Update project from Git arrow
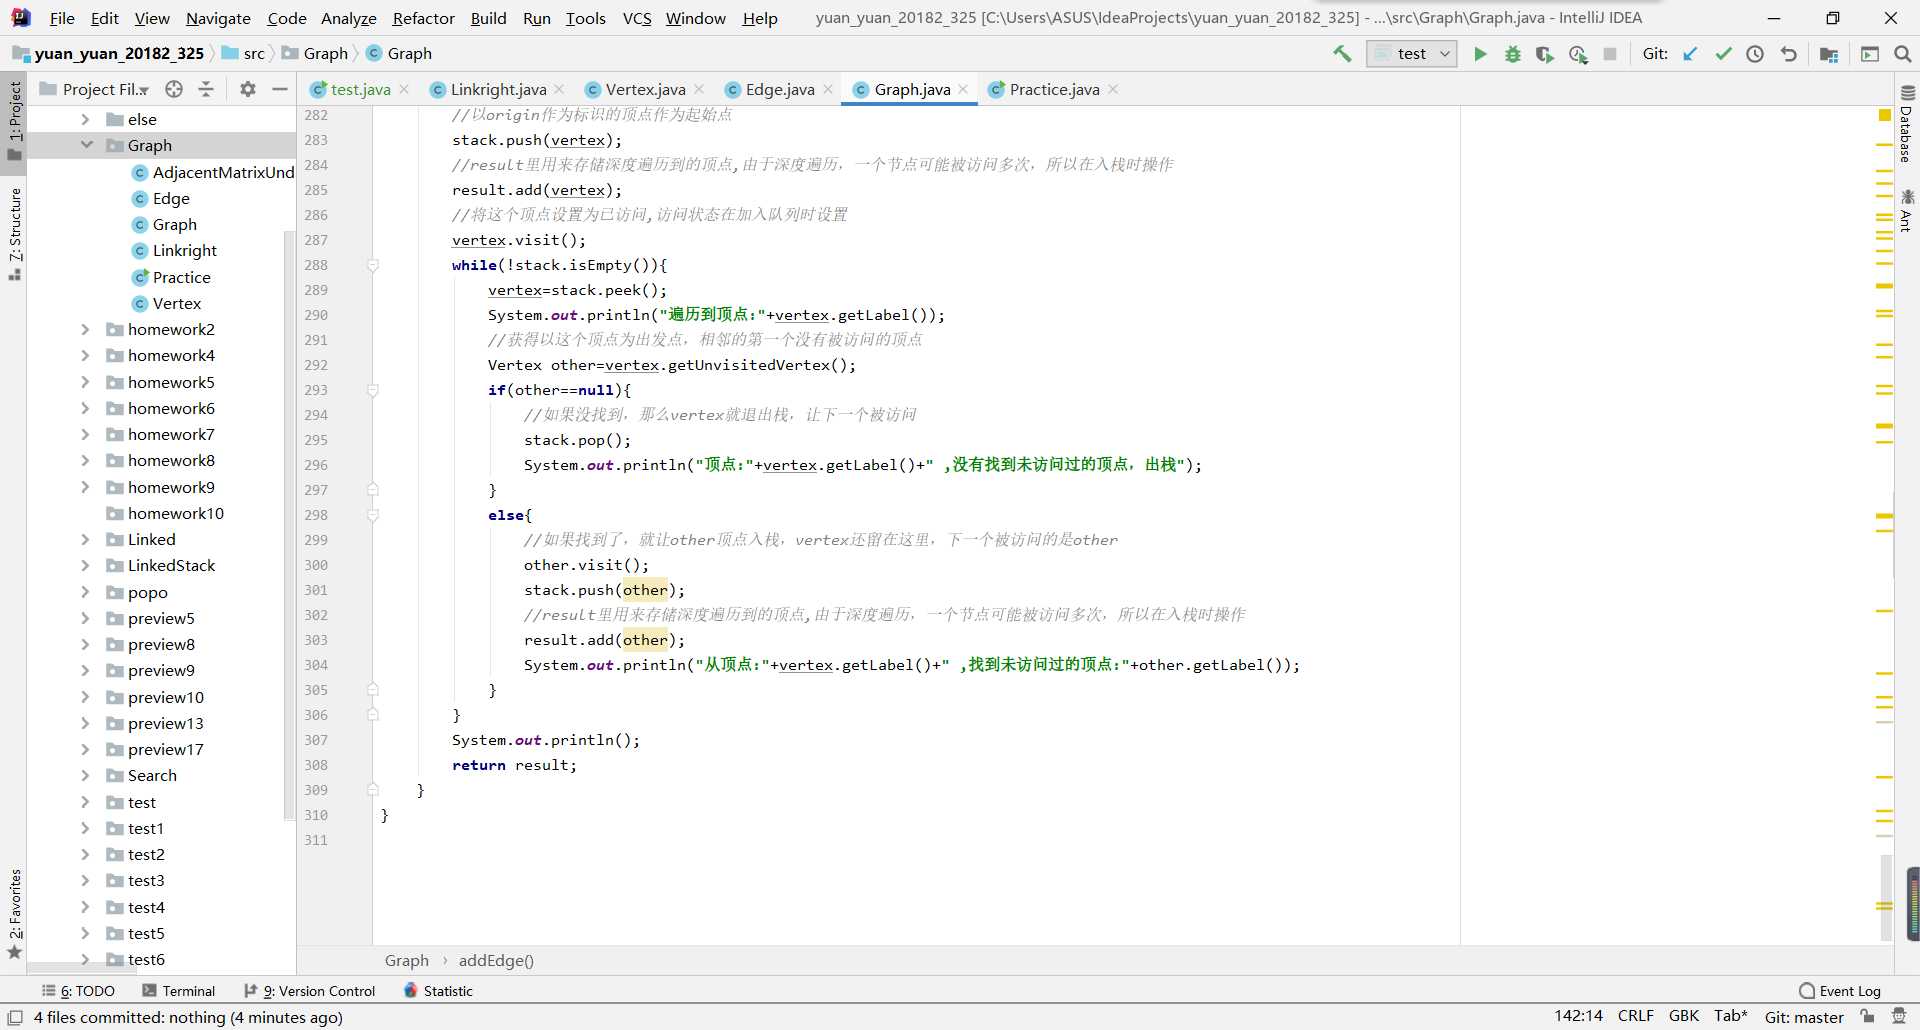Viewport: 1920px width, 1030px height. [1690, 54]
